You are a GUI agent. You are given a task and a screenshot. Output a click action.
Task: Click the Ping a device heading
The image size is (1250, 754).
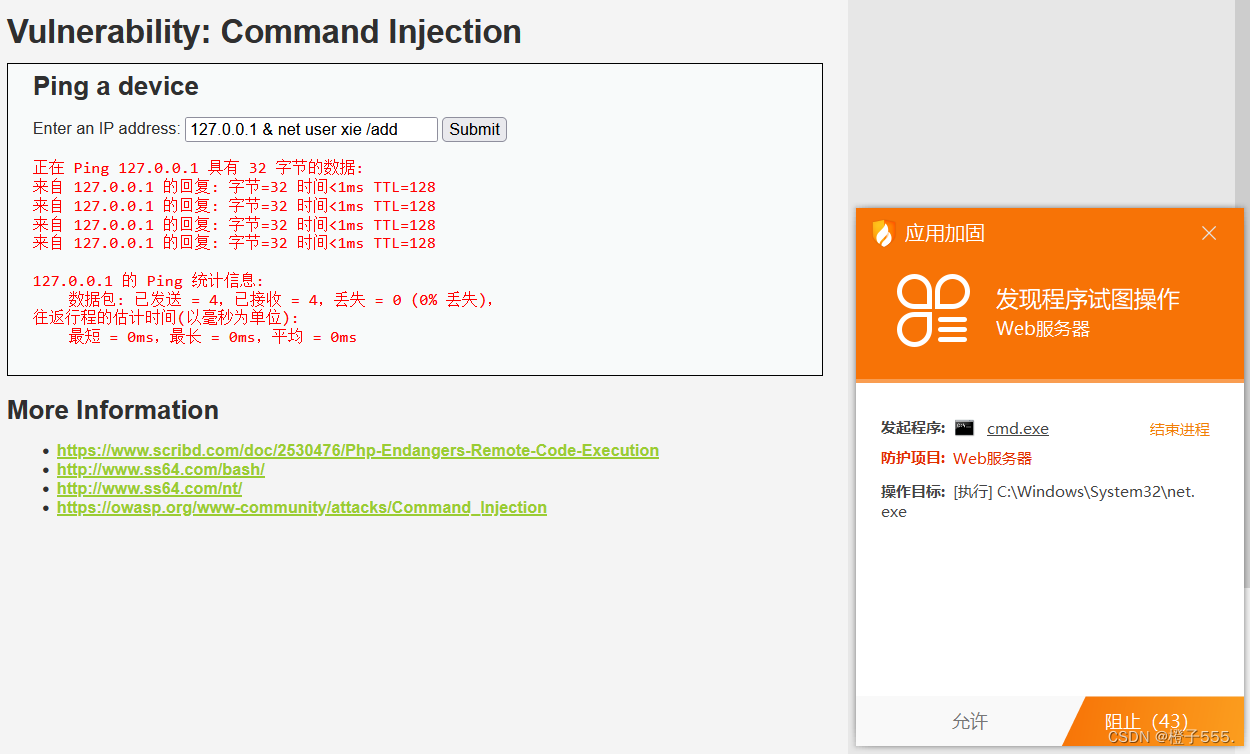click(x=115, y=86)
